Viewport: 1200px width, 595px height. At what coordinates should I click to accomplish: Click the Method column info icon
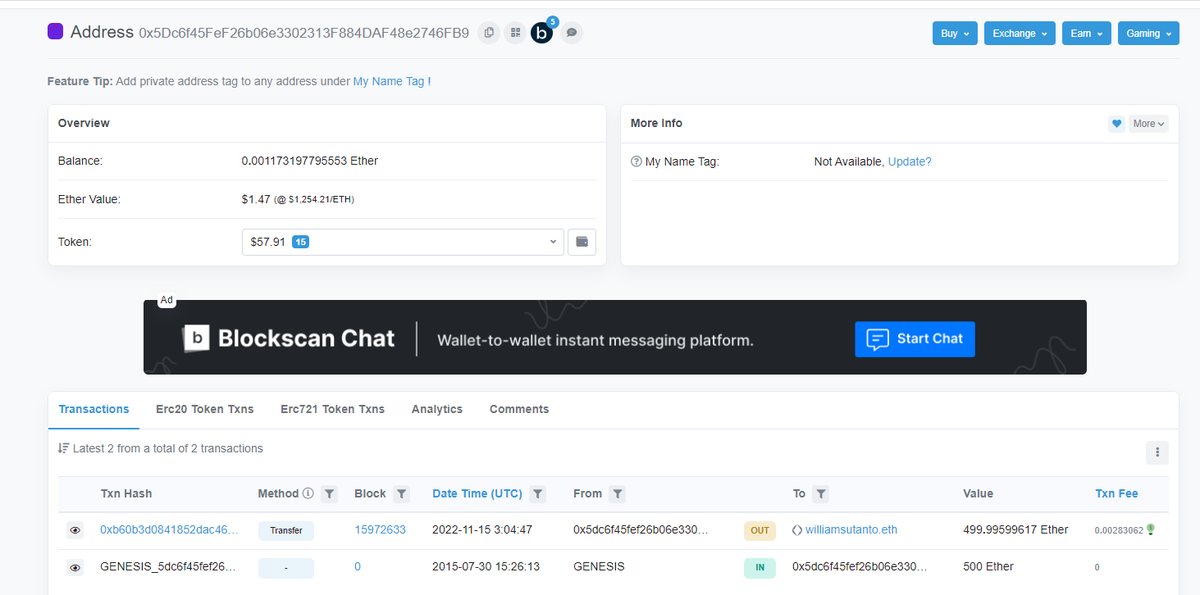tap(308, 493)
